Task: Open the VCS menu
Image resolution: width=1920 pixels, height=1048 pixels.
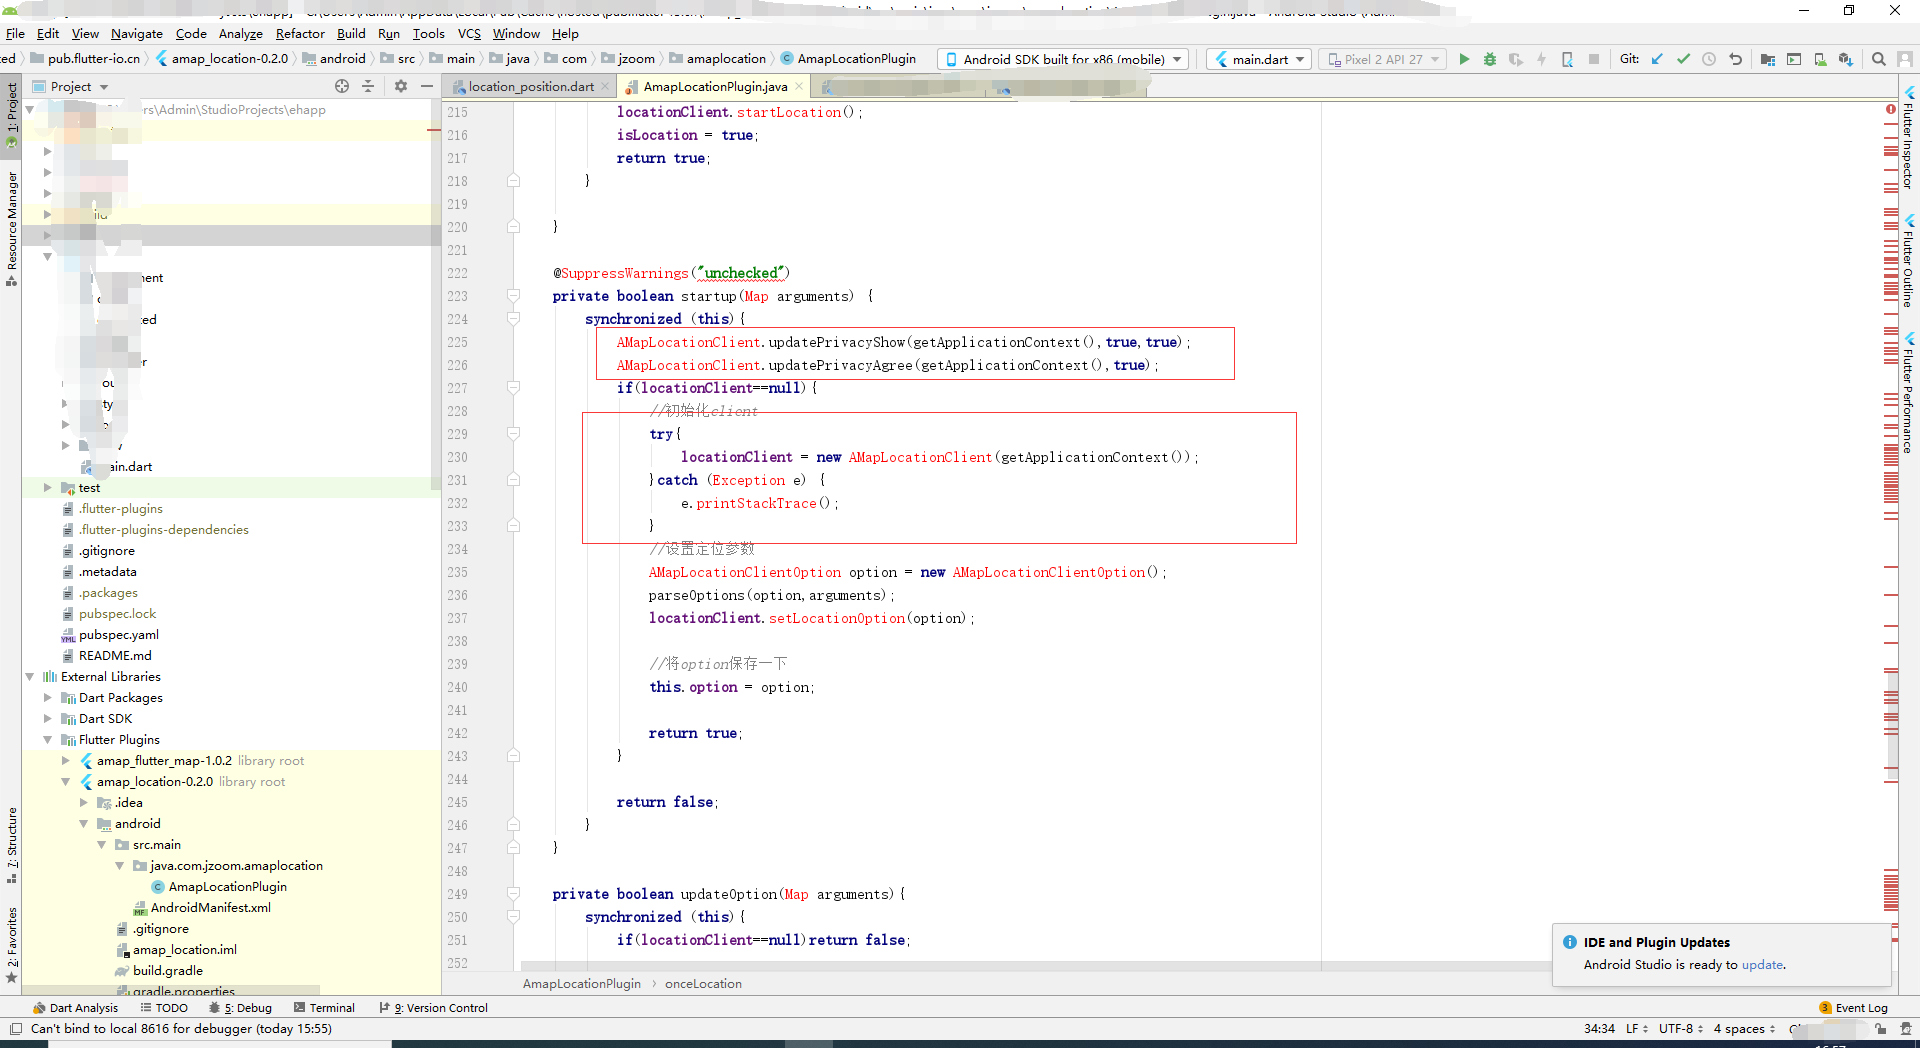Action: [469, 33]
